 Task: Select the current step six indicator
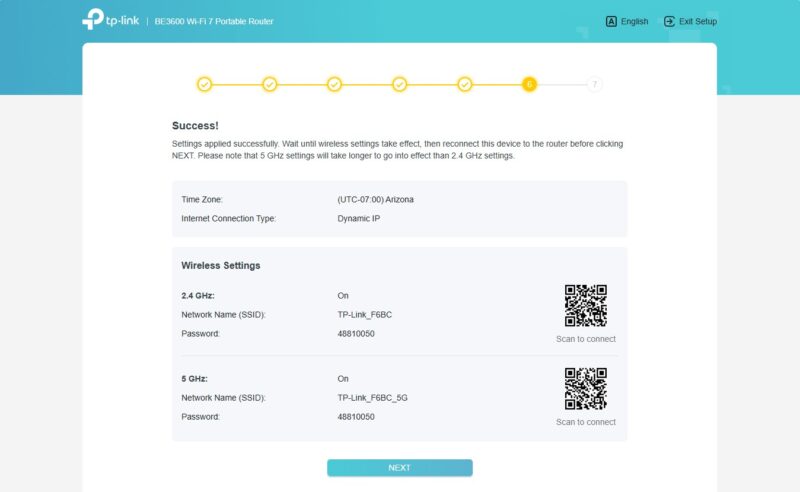tap(529, 84)
